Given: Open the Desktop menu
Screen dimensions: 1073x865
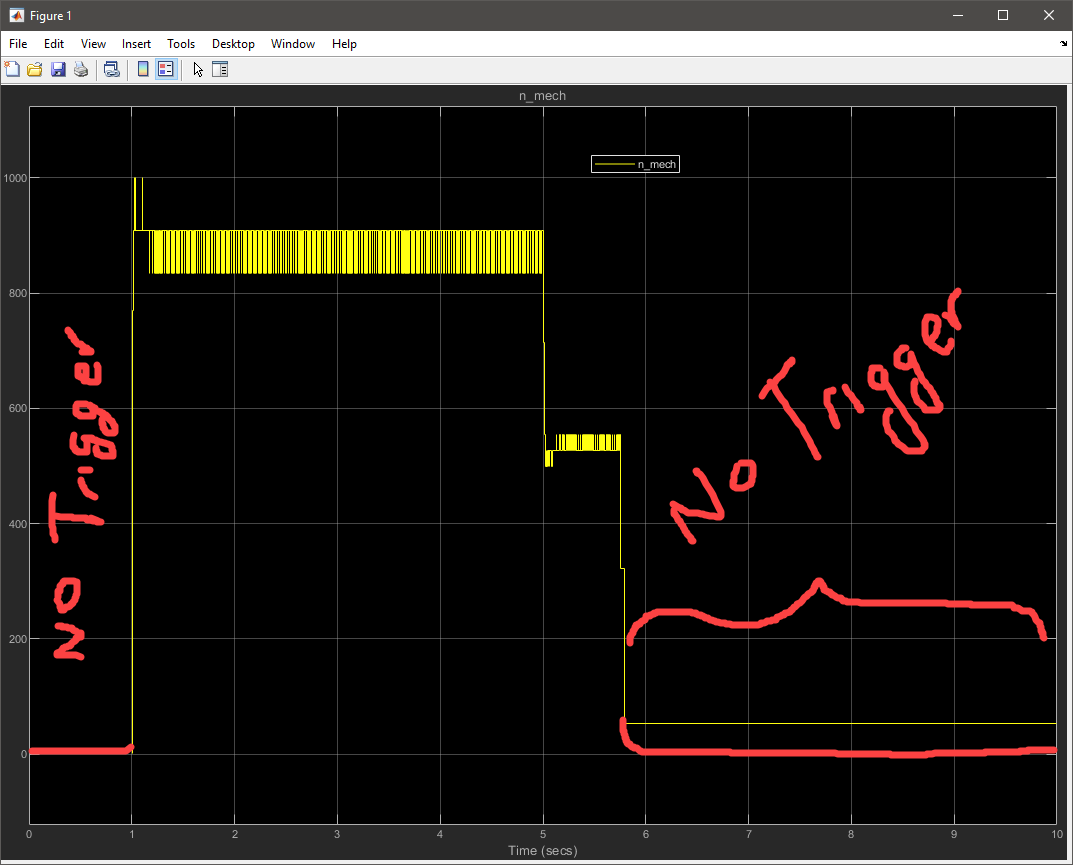Looking at the screenshot, I should (x=233, y=44).
